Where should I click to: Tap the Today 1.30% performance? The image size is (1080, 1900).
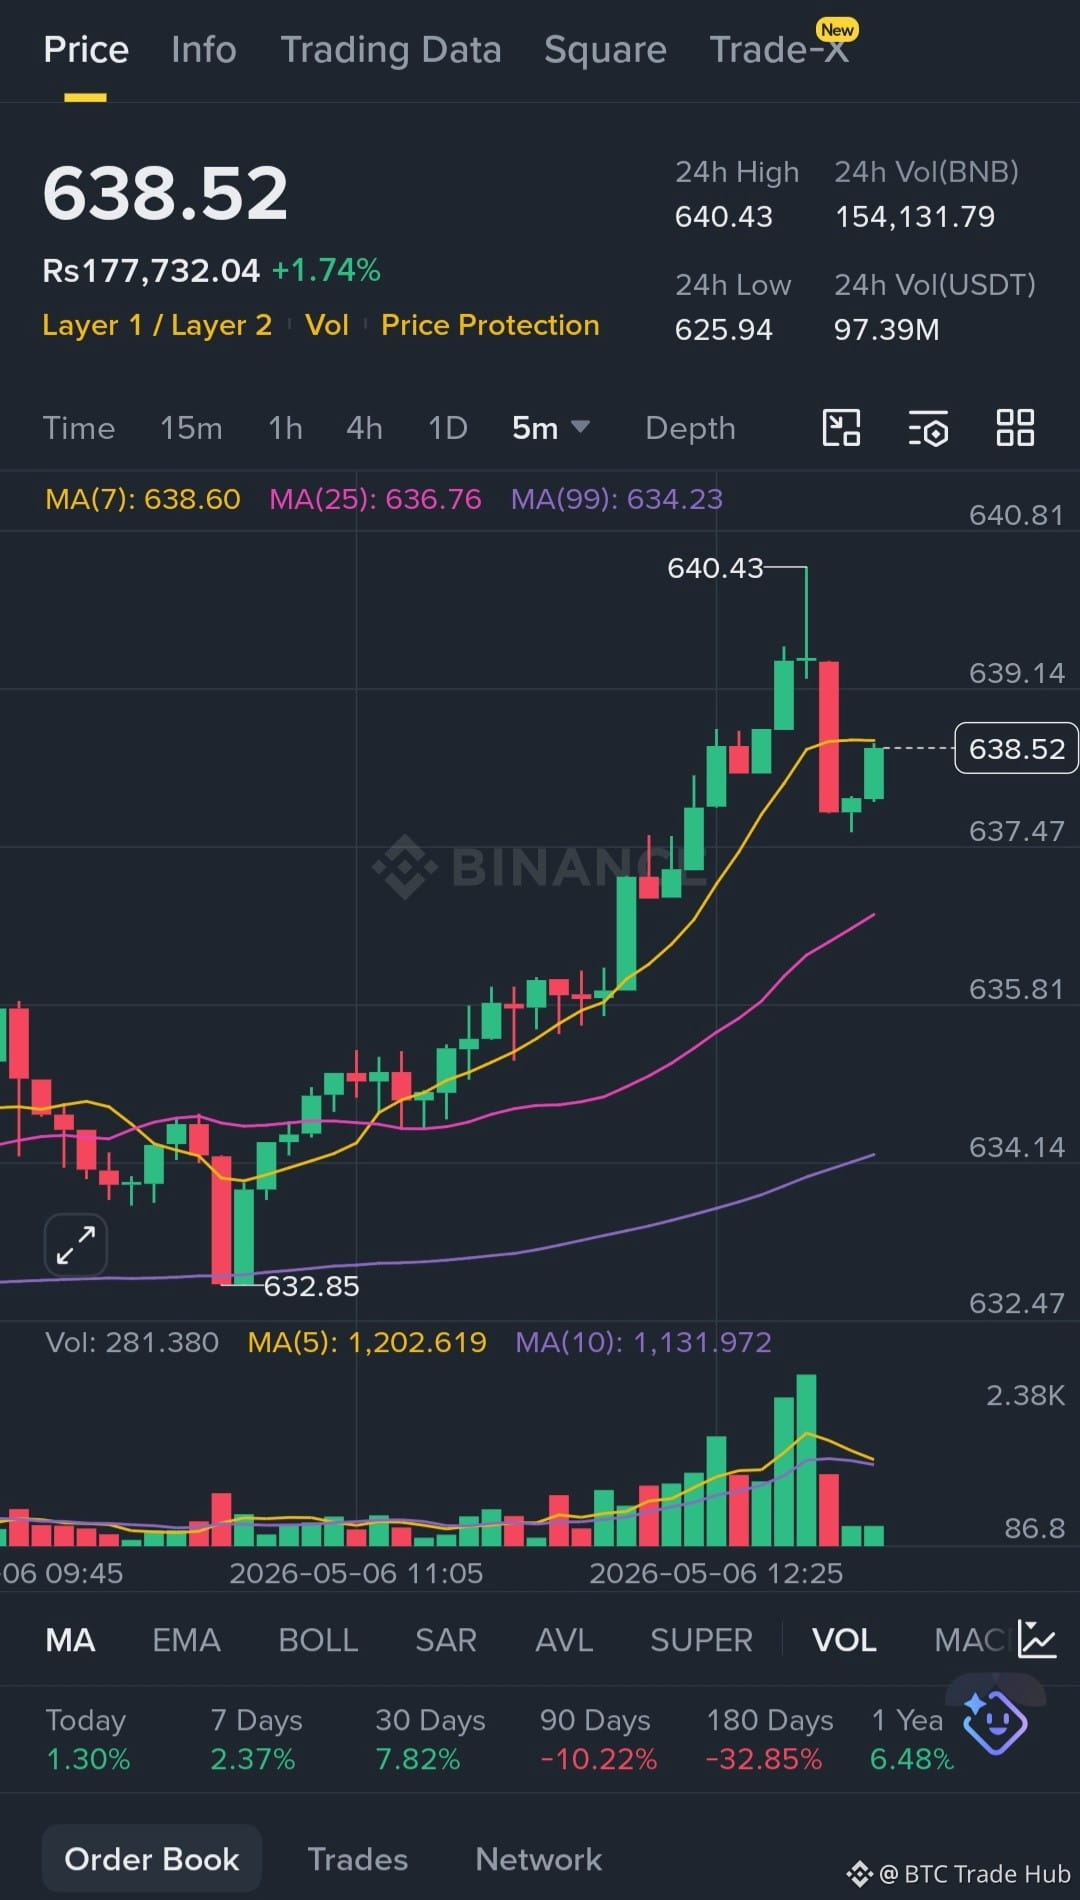coord(88,1739)
